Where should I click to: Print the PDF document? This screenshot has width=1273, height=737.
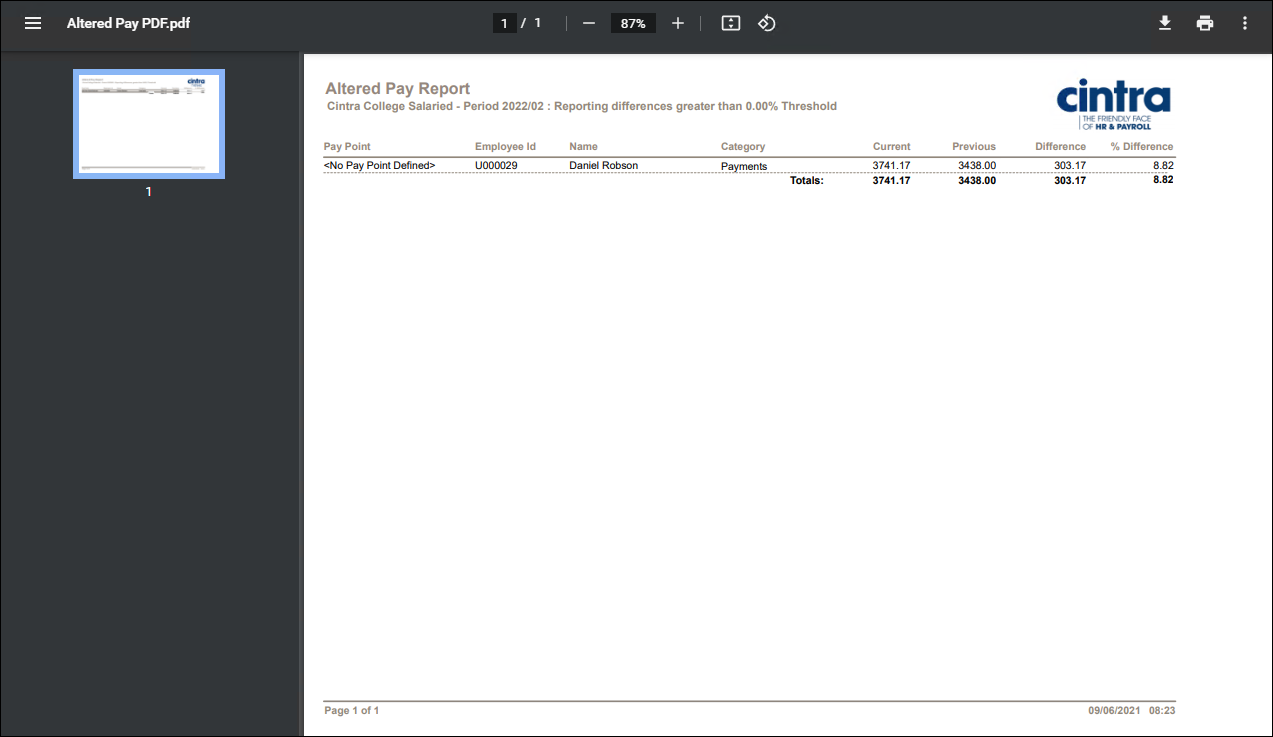[x=1205, y=23]
